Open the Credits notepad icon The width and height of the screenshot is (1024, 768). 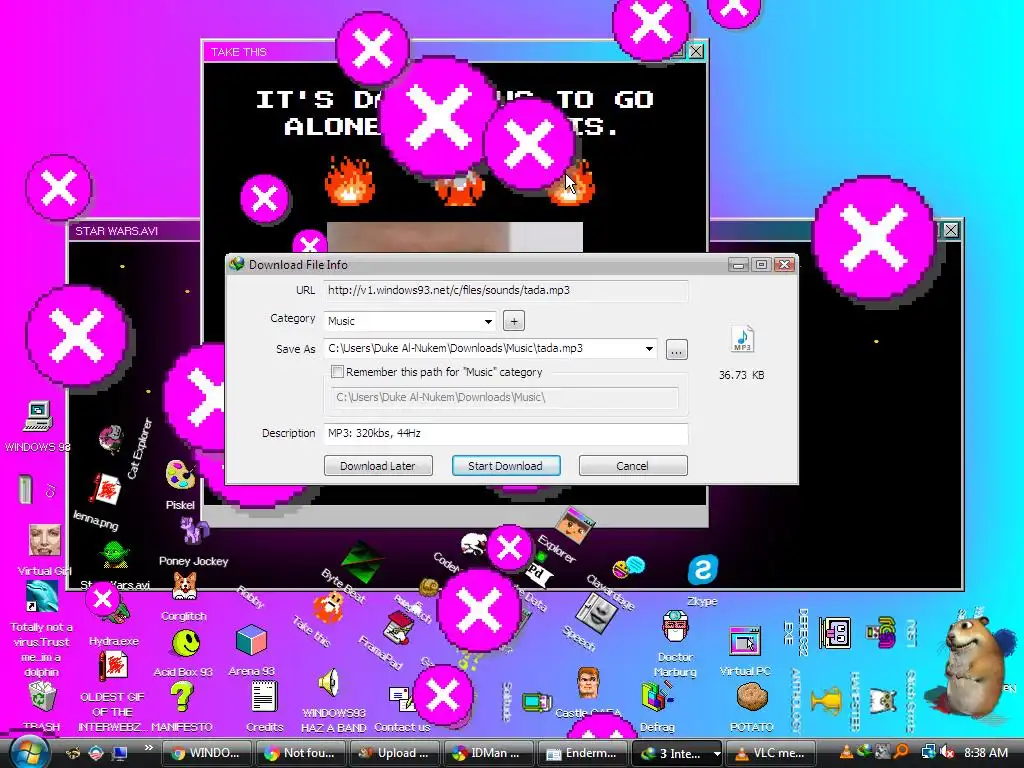(x=264, y=696)
